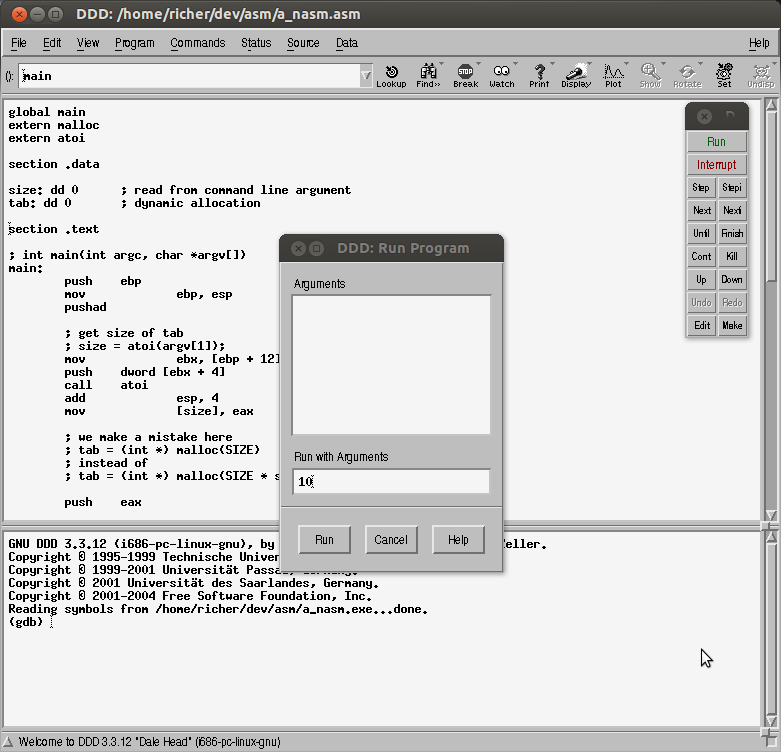Click the Find binoculars icon
The width and height of the screenshot is (781, 752).
click(428, 76)
